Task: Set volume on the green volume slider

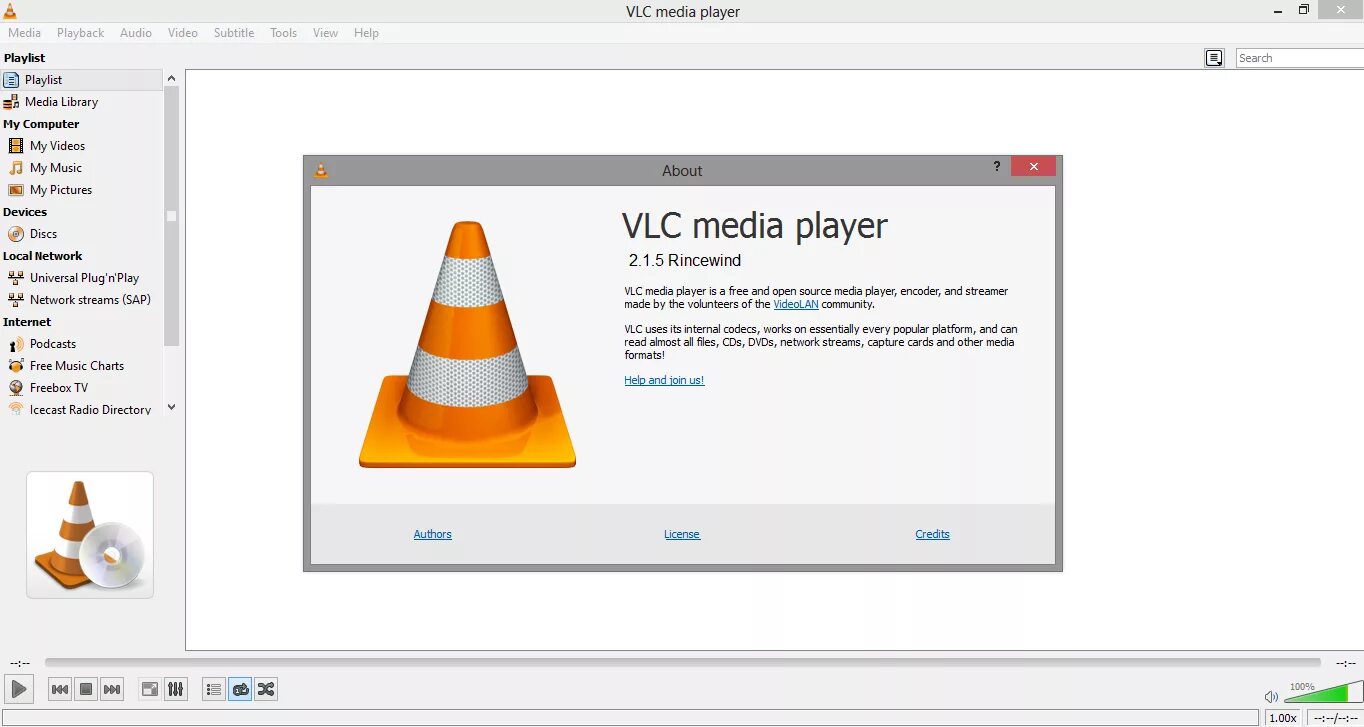Action: point(1323,692)
